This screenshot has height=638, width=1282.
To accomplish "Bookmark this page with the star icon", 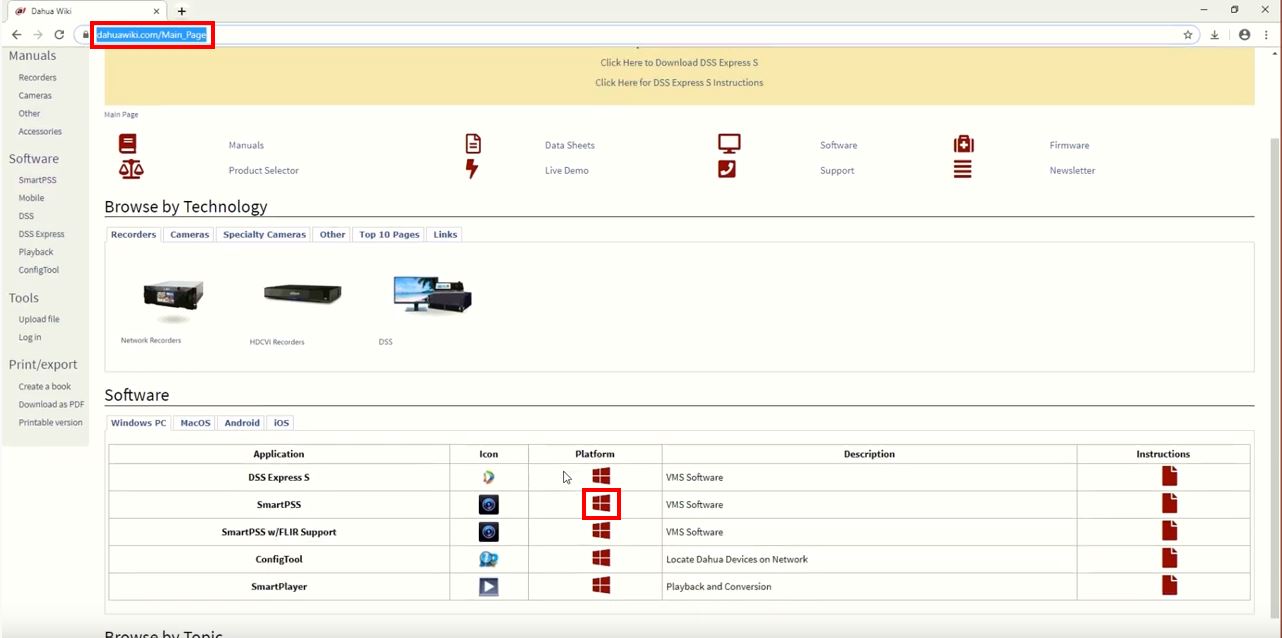I will [x=1188, y=34].
